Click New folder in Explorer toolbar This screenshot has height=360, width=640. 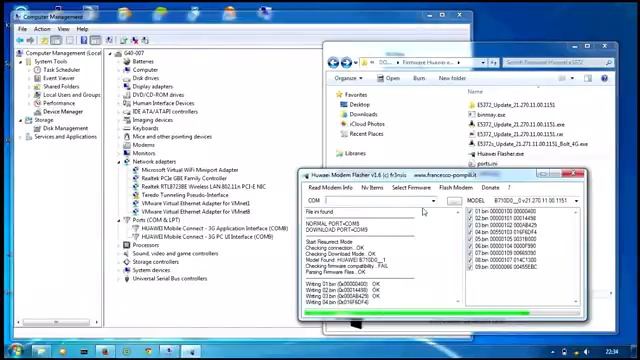(452, 78)
